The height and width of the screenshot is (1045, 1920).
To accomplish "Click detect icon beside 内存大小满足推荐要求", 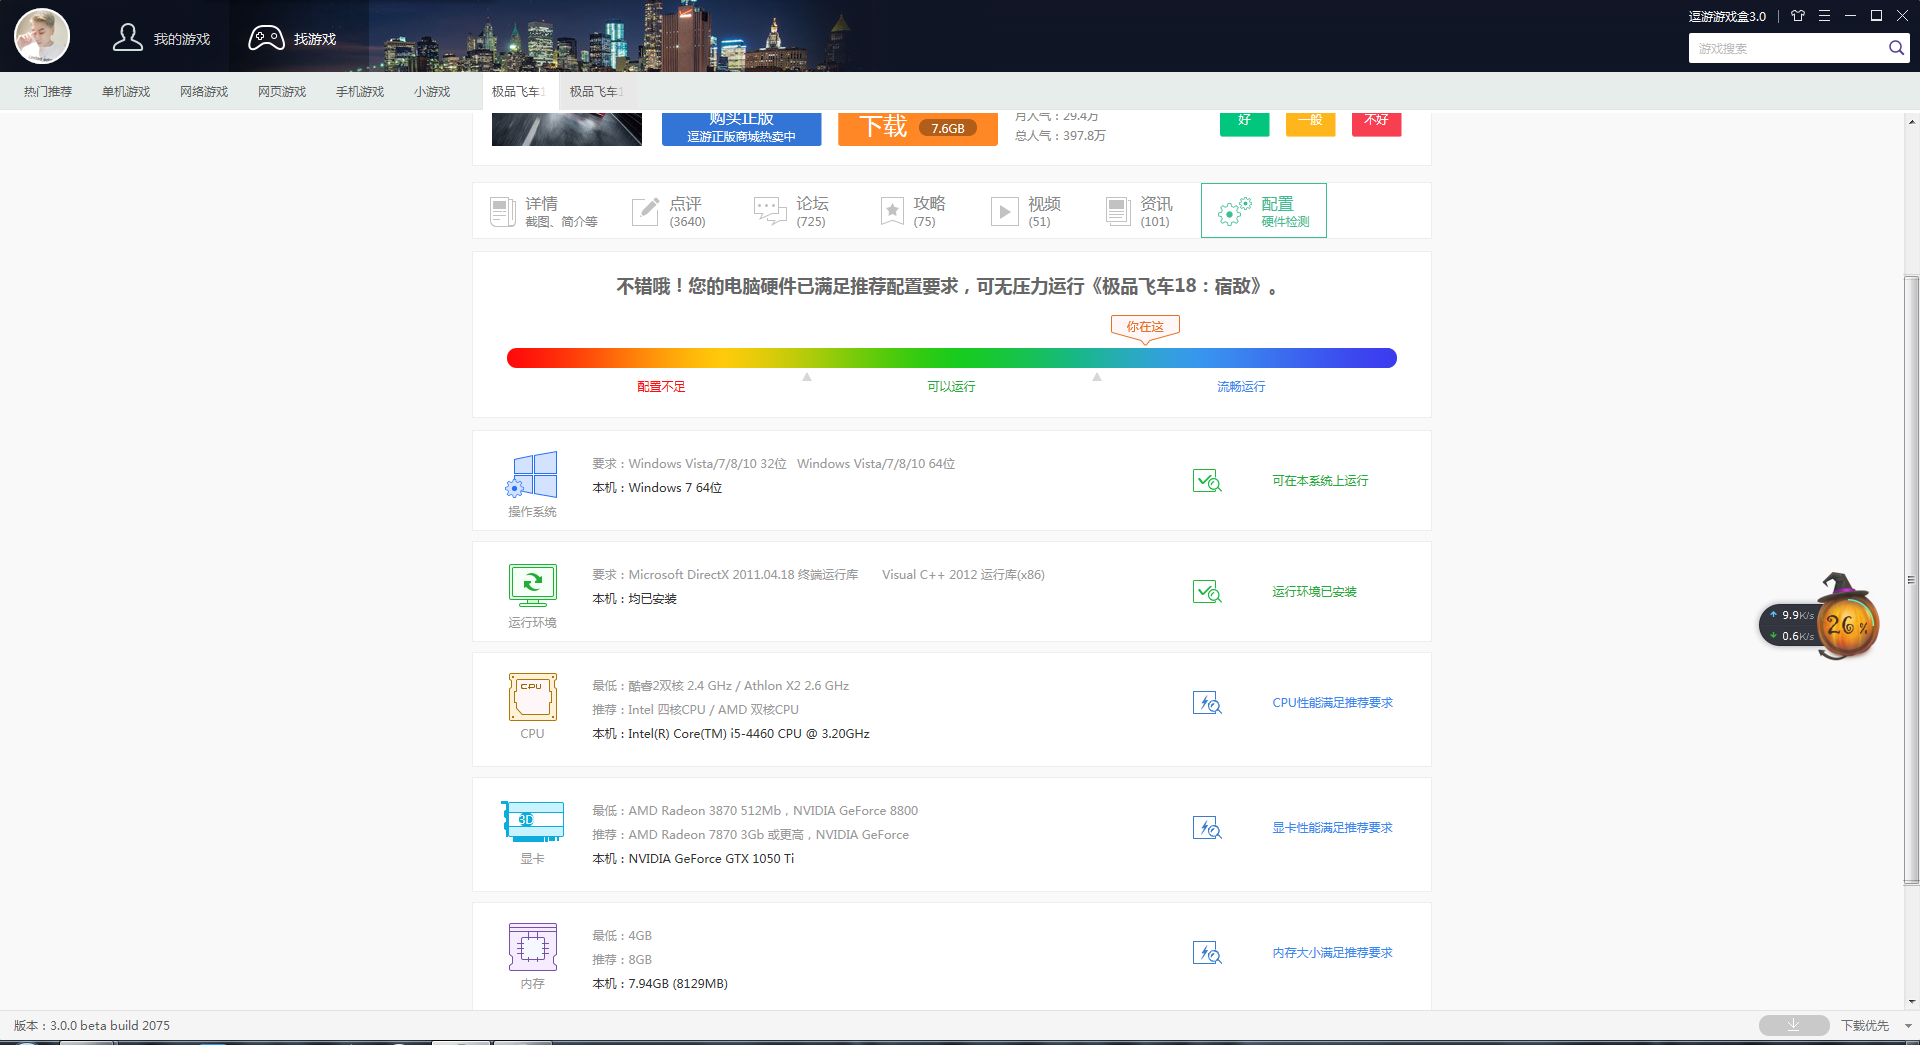I will (x=1207, y=953).
